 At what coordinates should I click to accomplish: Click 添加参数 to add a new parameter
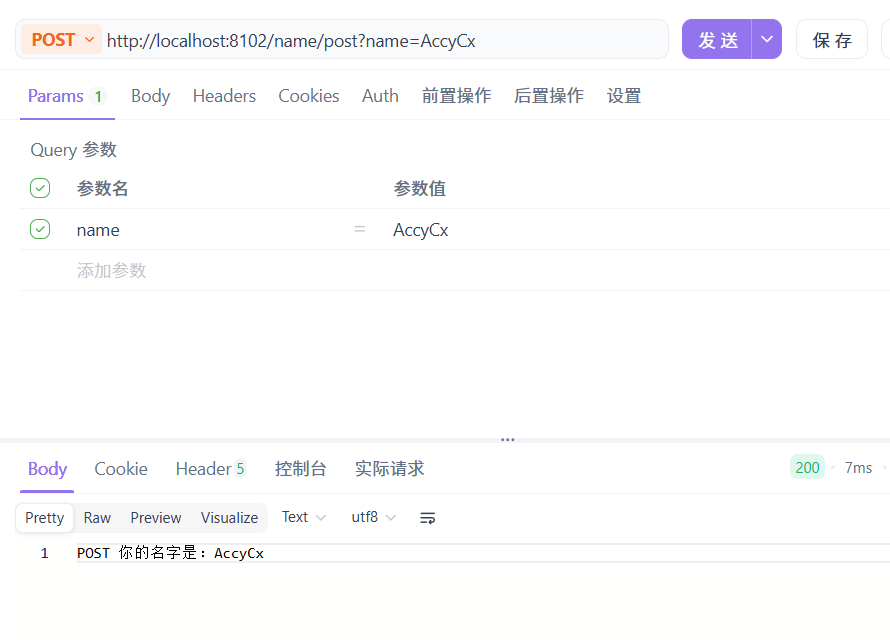pyautogui.click(x=111, y=271)
